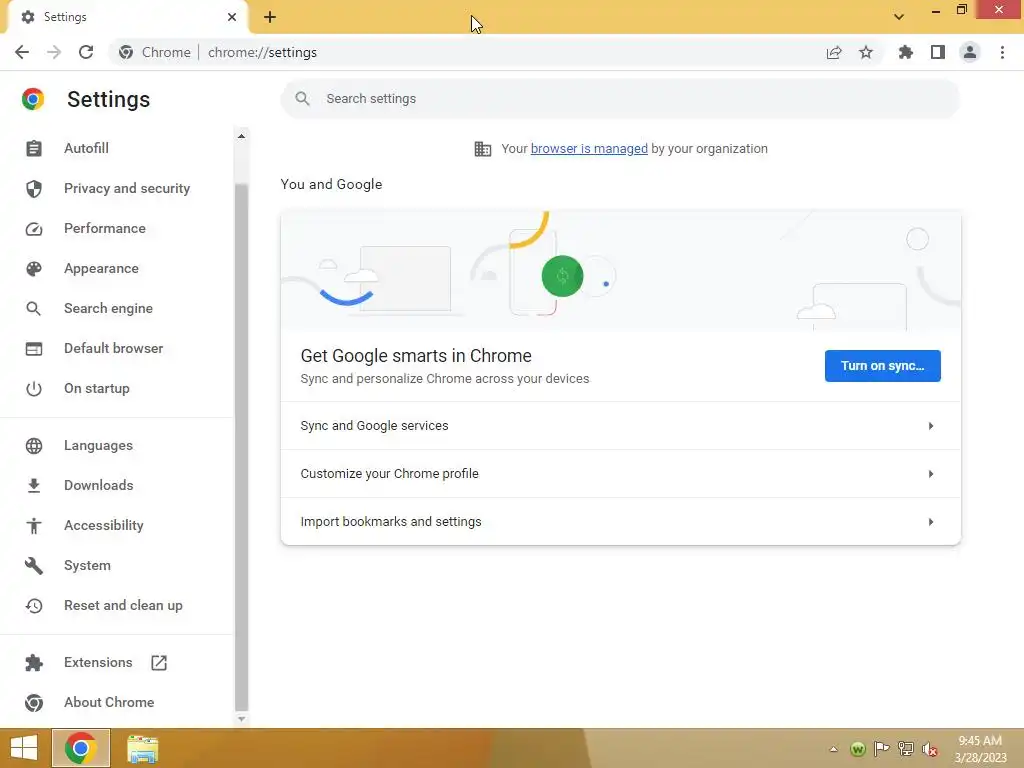The image size is (1024, 768).
Task: Open File Explorer from the taskbar
Action: point(142,749)
